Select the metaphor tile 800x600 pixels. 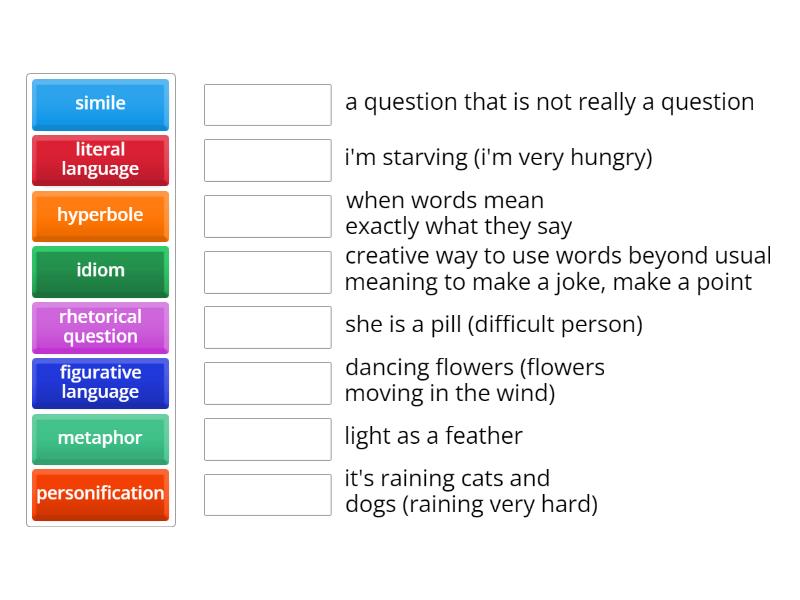point(100,439)
